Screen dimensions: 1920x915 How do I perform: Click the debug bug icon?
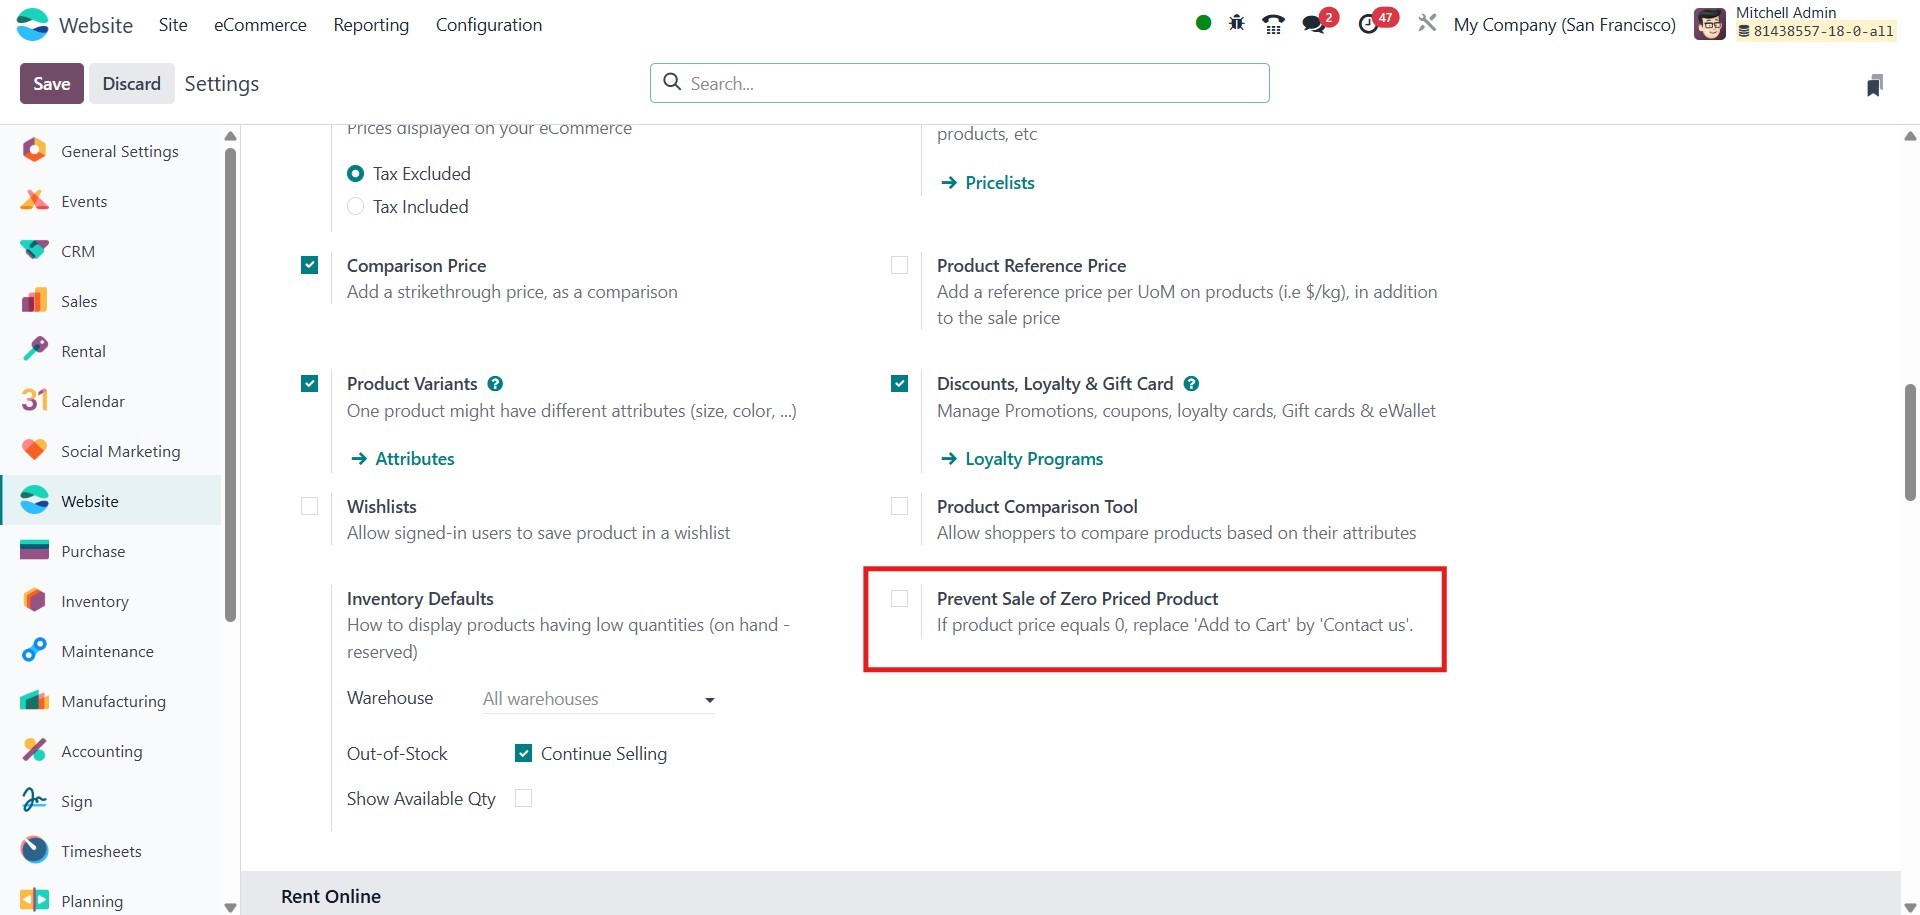(x=1237, y=23)
